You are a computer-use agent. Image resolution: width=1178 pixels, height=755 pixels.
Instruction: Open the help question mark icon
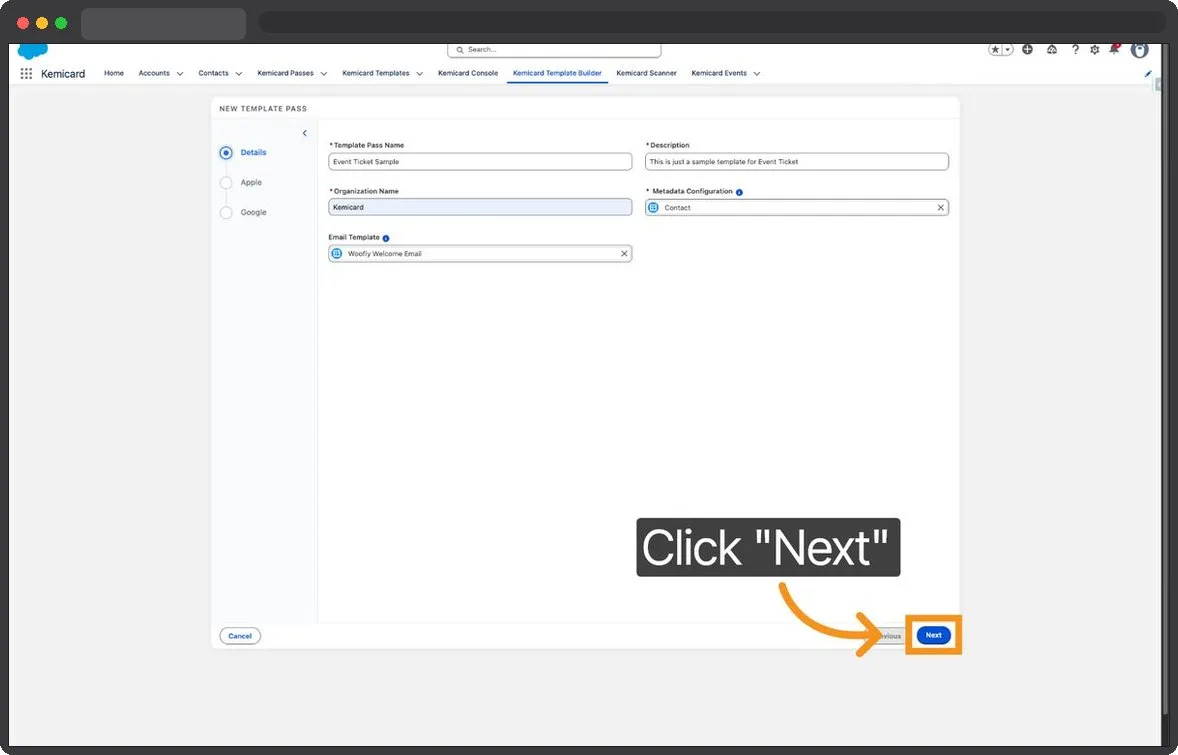click(x=1075, y=50)
